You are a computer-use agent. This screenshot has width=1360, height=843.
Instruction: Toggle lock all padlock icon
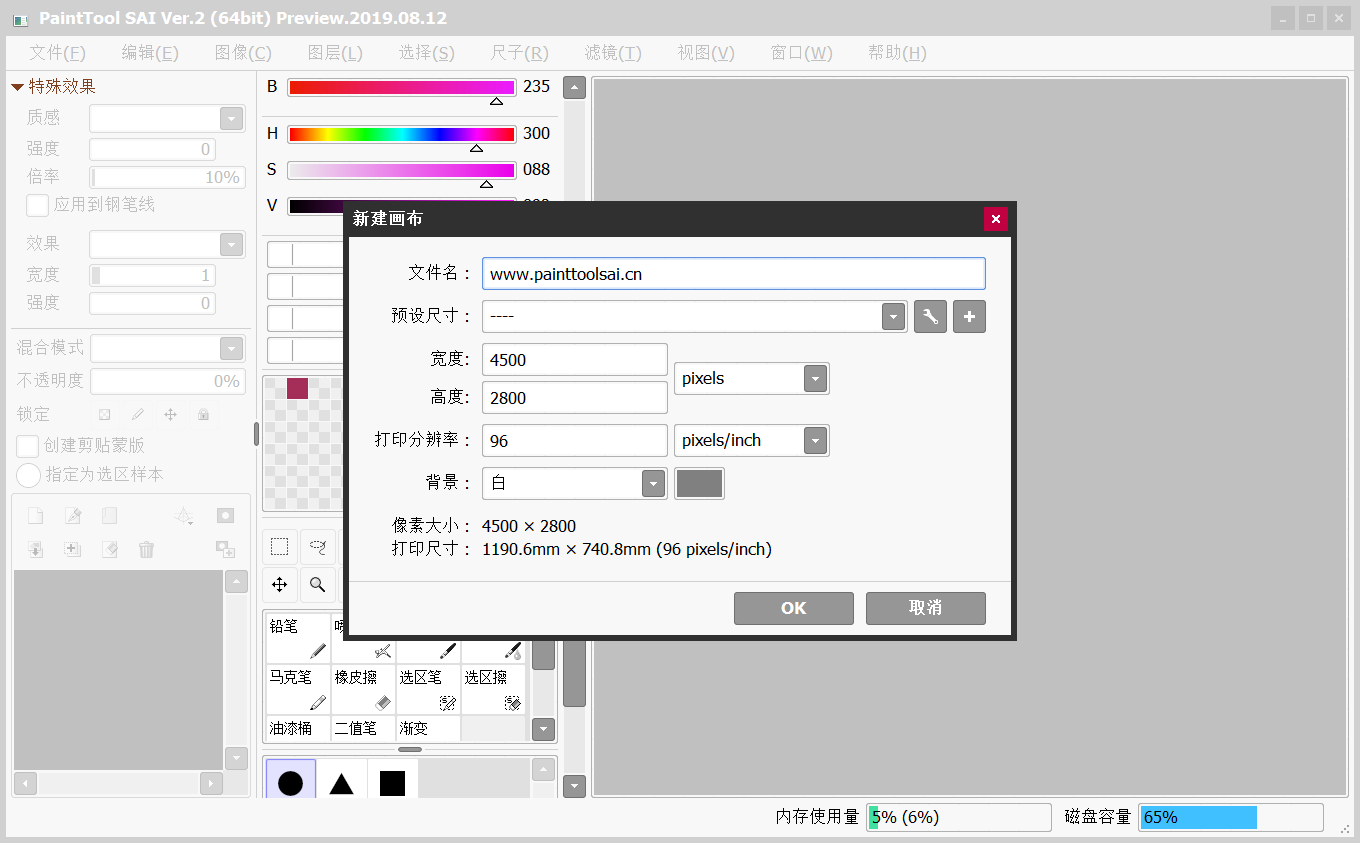point(203,414)
